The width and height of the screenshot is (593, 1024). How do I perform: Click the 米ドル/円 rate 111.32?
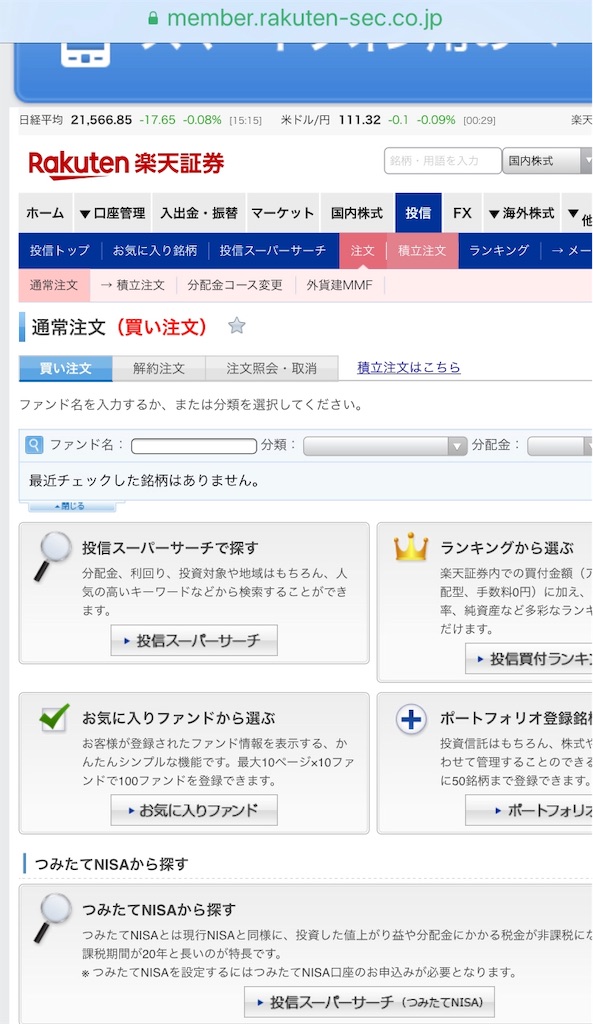tap(359, 120)
